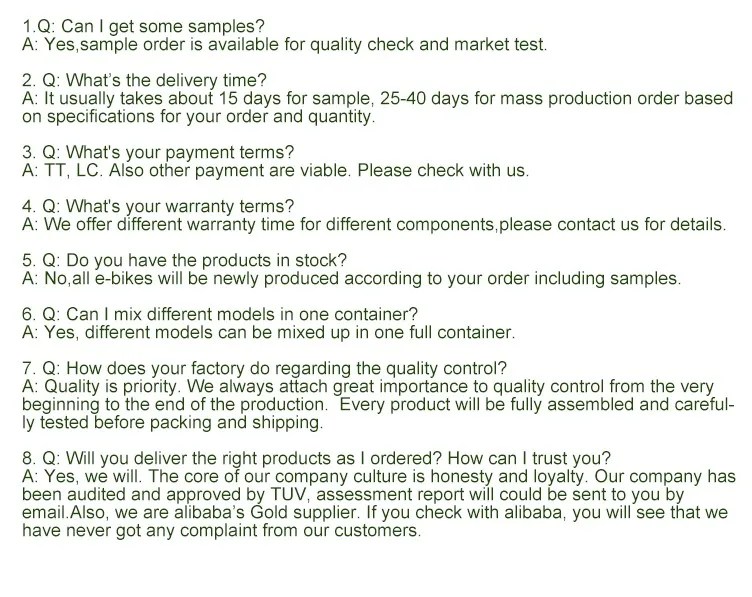Click the line 'Quality is priority'
This screenshot has height=597, width=752.
(368, 387)
